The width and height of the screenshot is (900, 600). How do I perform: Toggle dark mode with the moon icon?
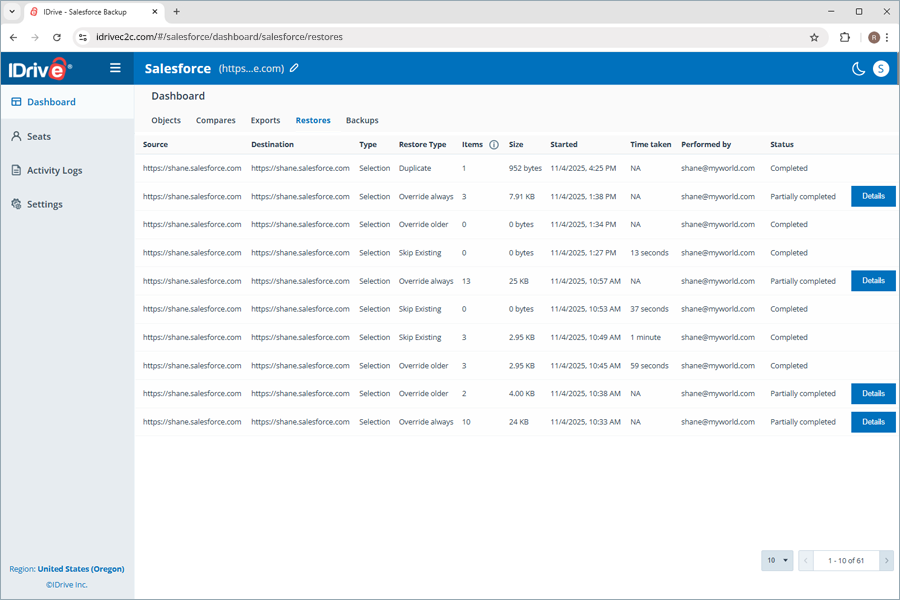[858, 69]
